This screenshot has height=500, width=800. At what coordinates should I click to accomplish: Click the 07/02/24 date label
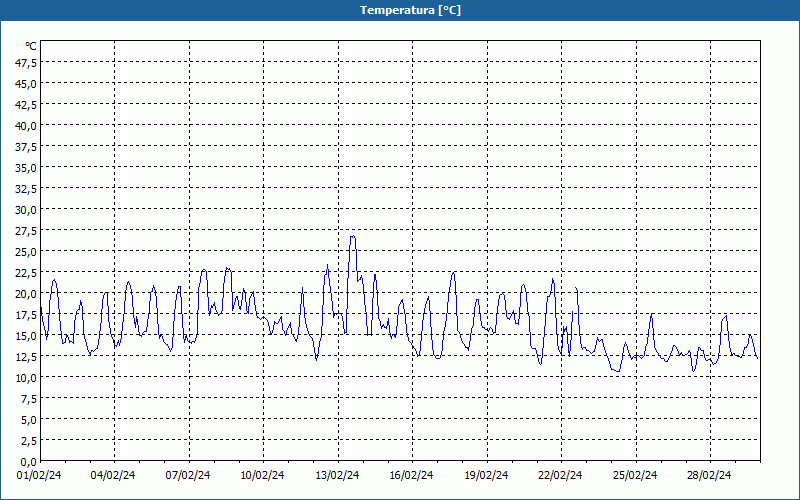click(188, 476)
